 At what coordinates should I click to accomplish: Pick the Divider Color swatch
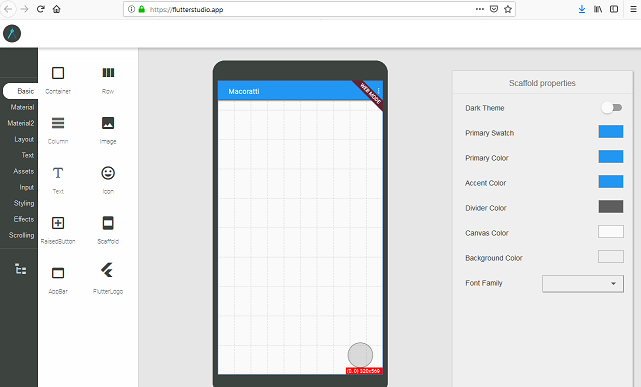click(611, 206)
